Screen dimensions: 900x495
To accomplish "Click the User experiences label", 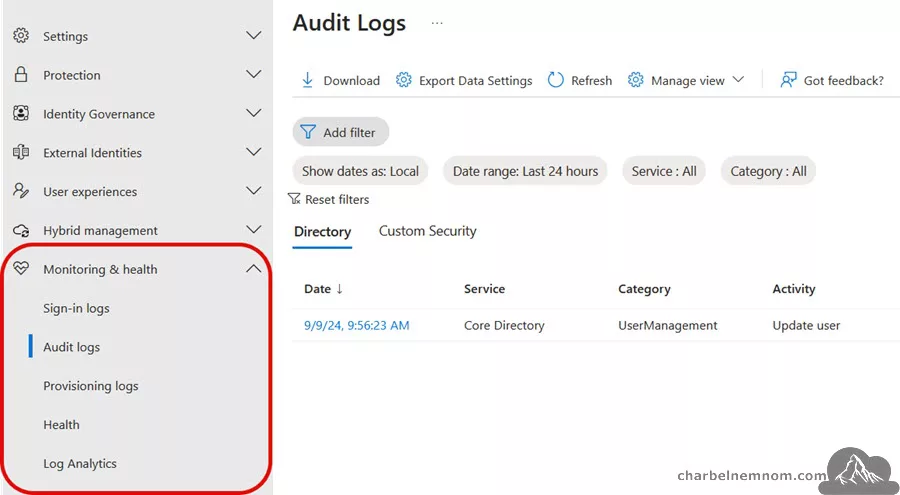I will (90, 192).
